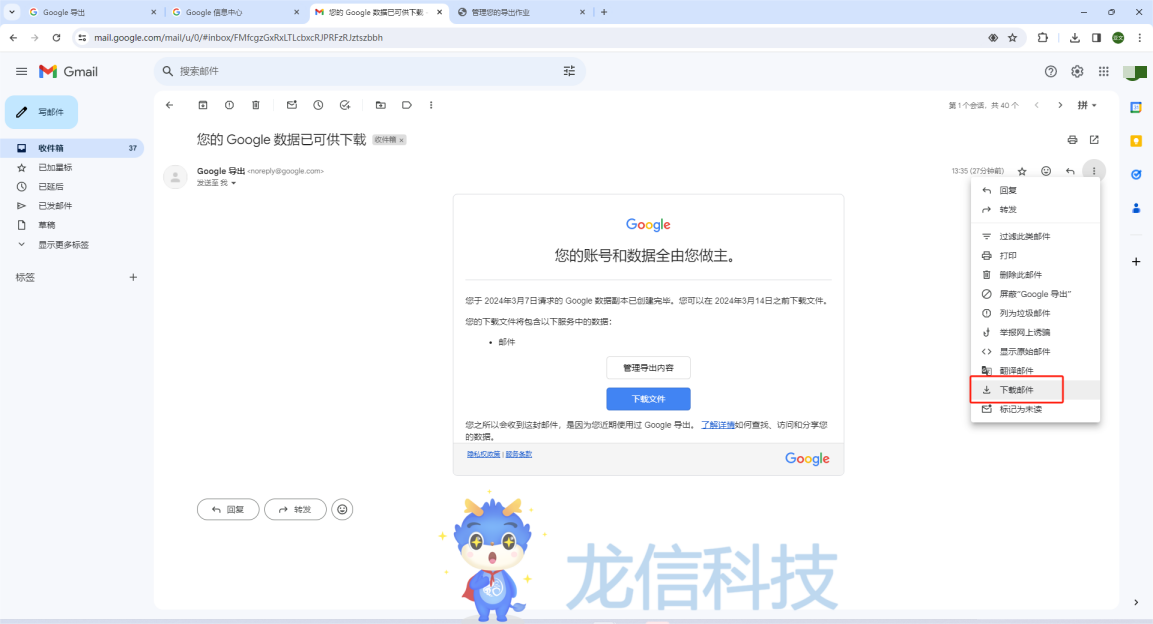The height and width of the screenshot is (624, 1153).
Task: Reply using header arrow icon
Action: click(1070, 171)
